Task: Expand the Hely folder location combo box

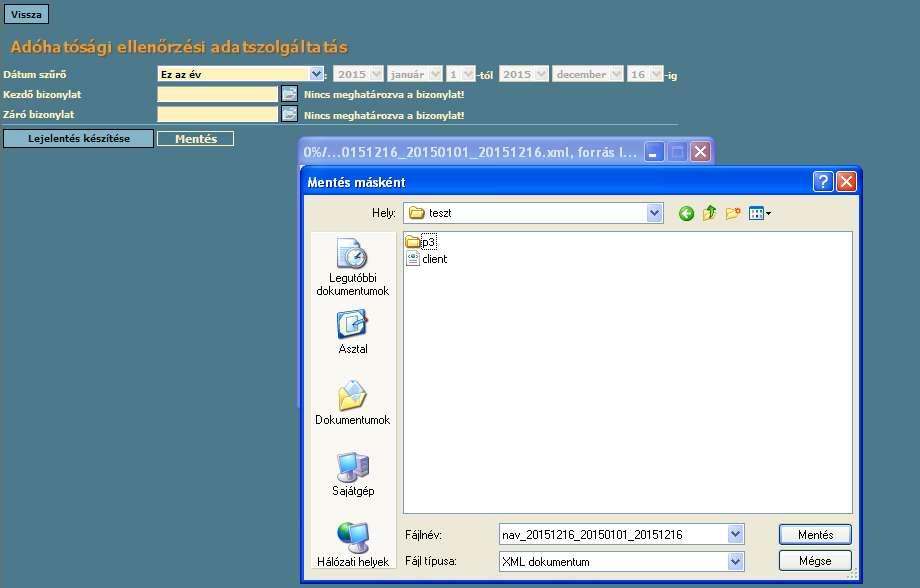Action: (x=654, y=213)
